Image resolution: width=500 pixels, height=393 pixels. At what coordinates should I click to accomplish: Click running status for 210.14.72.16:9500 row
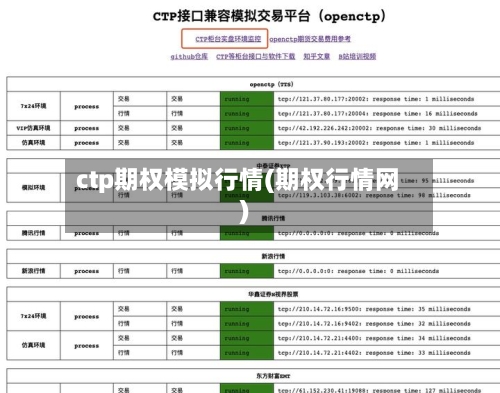[x=247, y=309]
